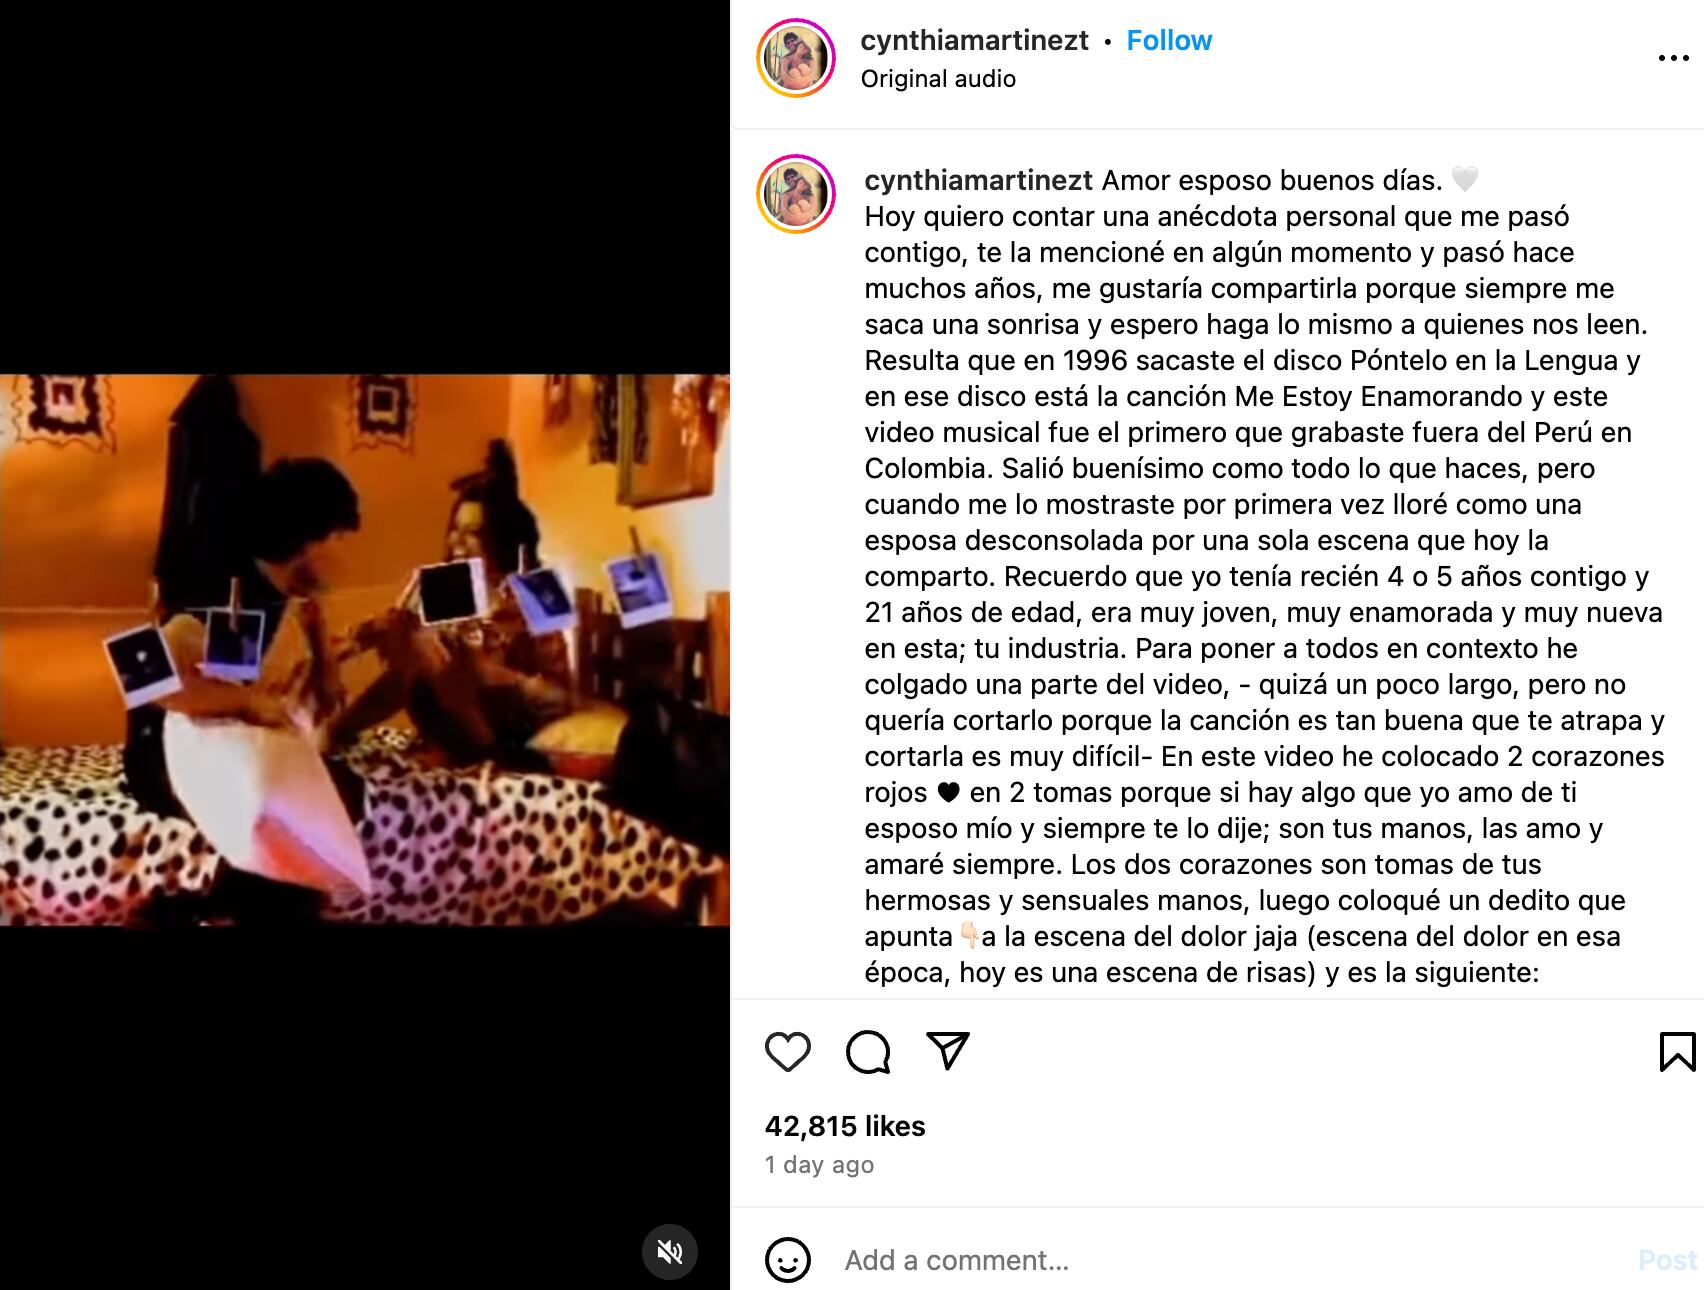Screen dimensions: 1704x1290
Task: Click the 1 day ago timestamp
Action: 819,1165
